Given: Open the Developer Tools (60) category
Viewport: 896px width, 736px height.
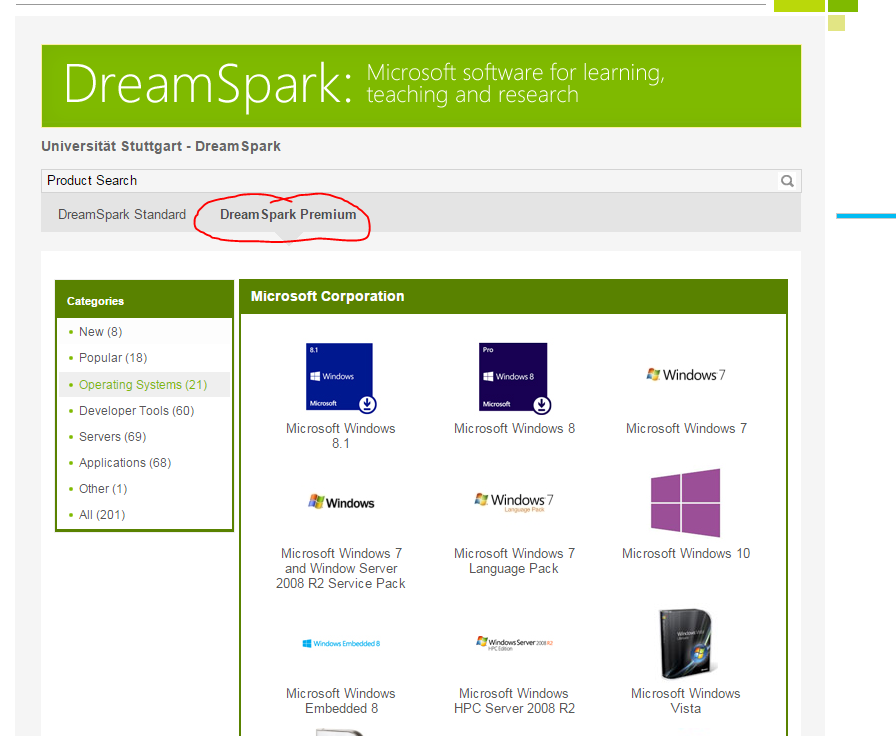Looking at the screenshot, I should (137, 411).
